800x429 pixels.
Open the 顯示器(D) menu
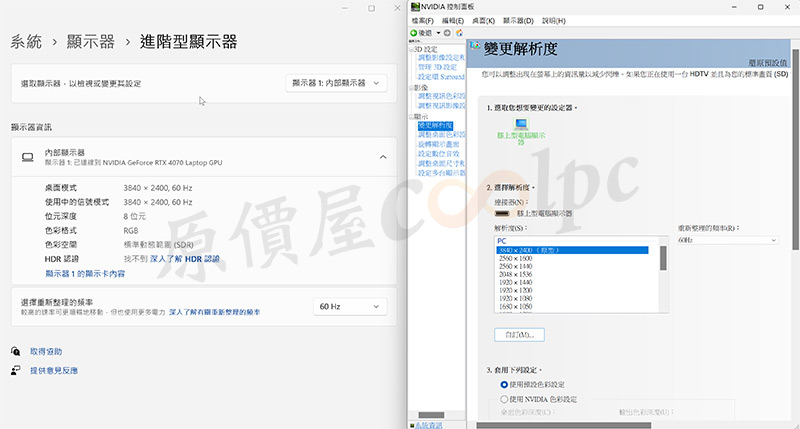(518, 21)
